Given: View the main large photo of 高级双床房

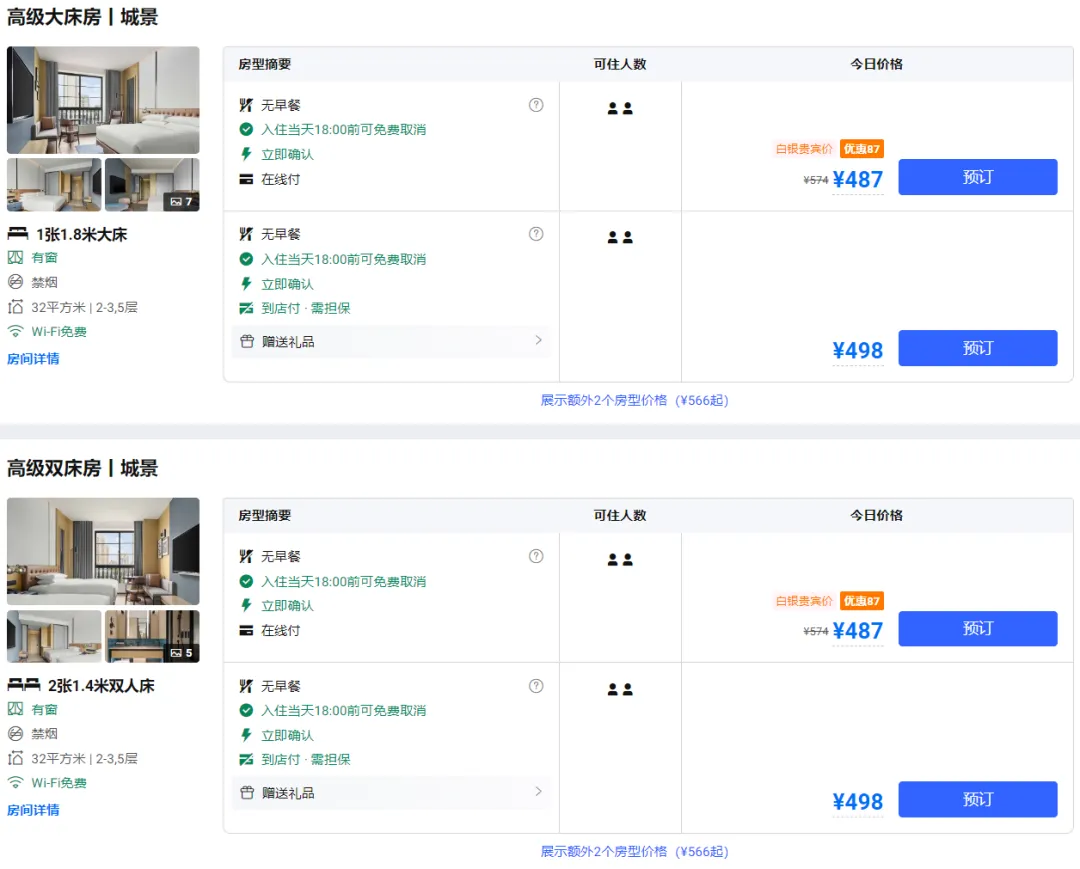Looking at the screenshot, I should point(103,551).
